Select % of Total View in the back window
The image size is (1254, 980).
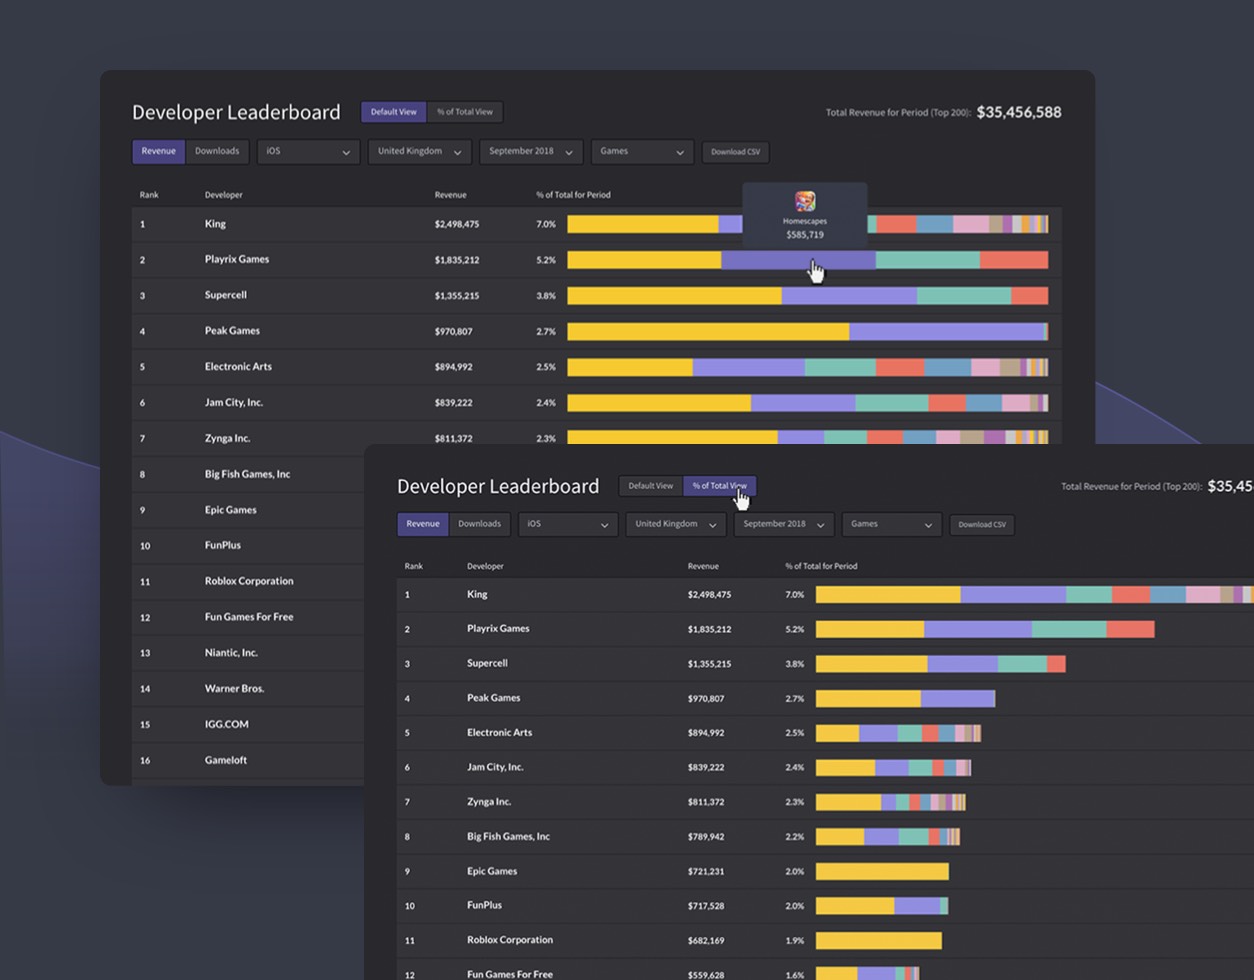tap(465, 112)
